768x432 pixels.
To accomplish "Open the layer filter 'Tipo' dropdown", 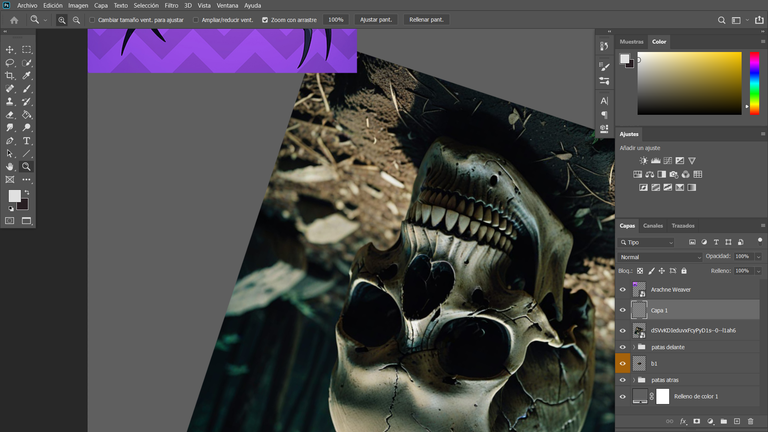I will (x=647, y=242).
